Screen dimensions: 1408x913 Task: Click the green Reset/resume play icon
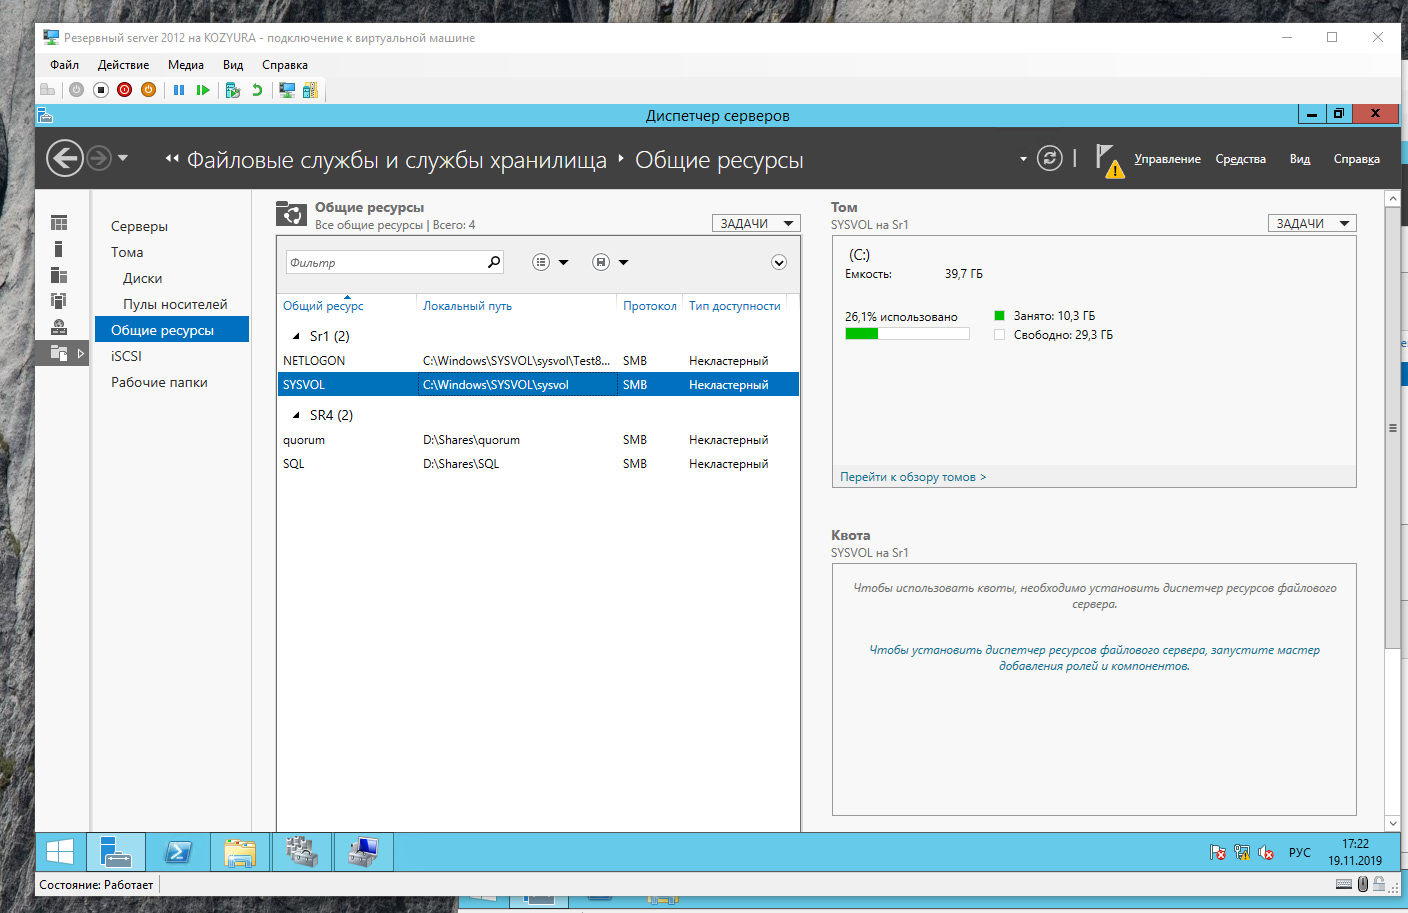(x=203, y=90)
